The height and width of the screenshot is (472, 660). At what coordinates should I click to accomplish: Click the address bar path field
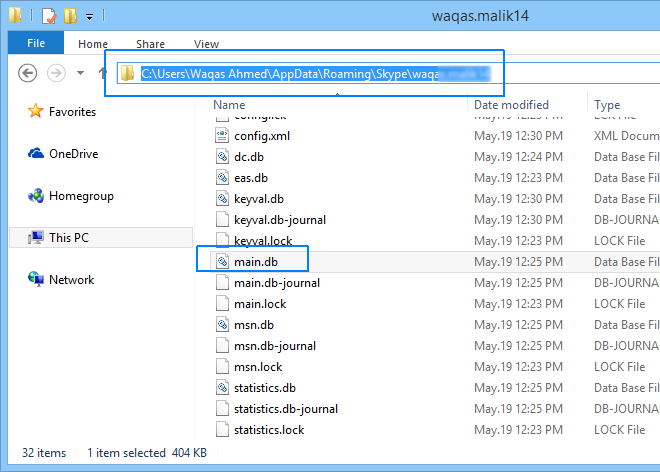[x=389, y=74]
